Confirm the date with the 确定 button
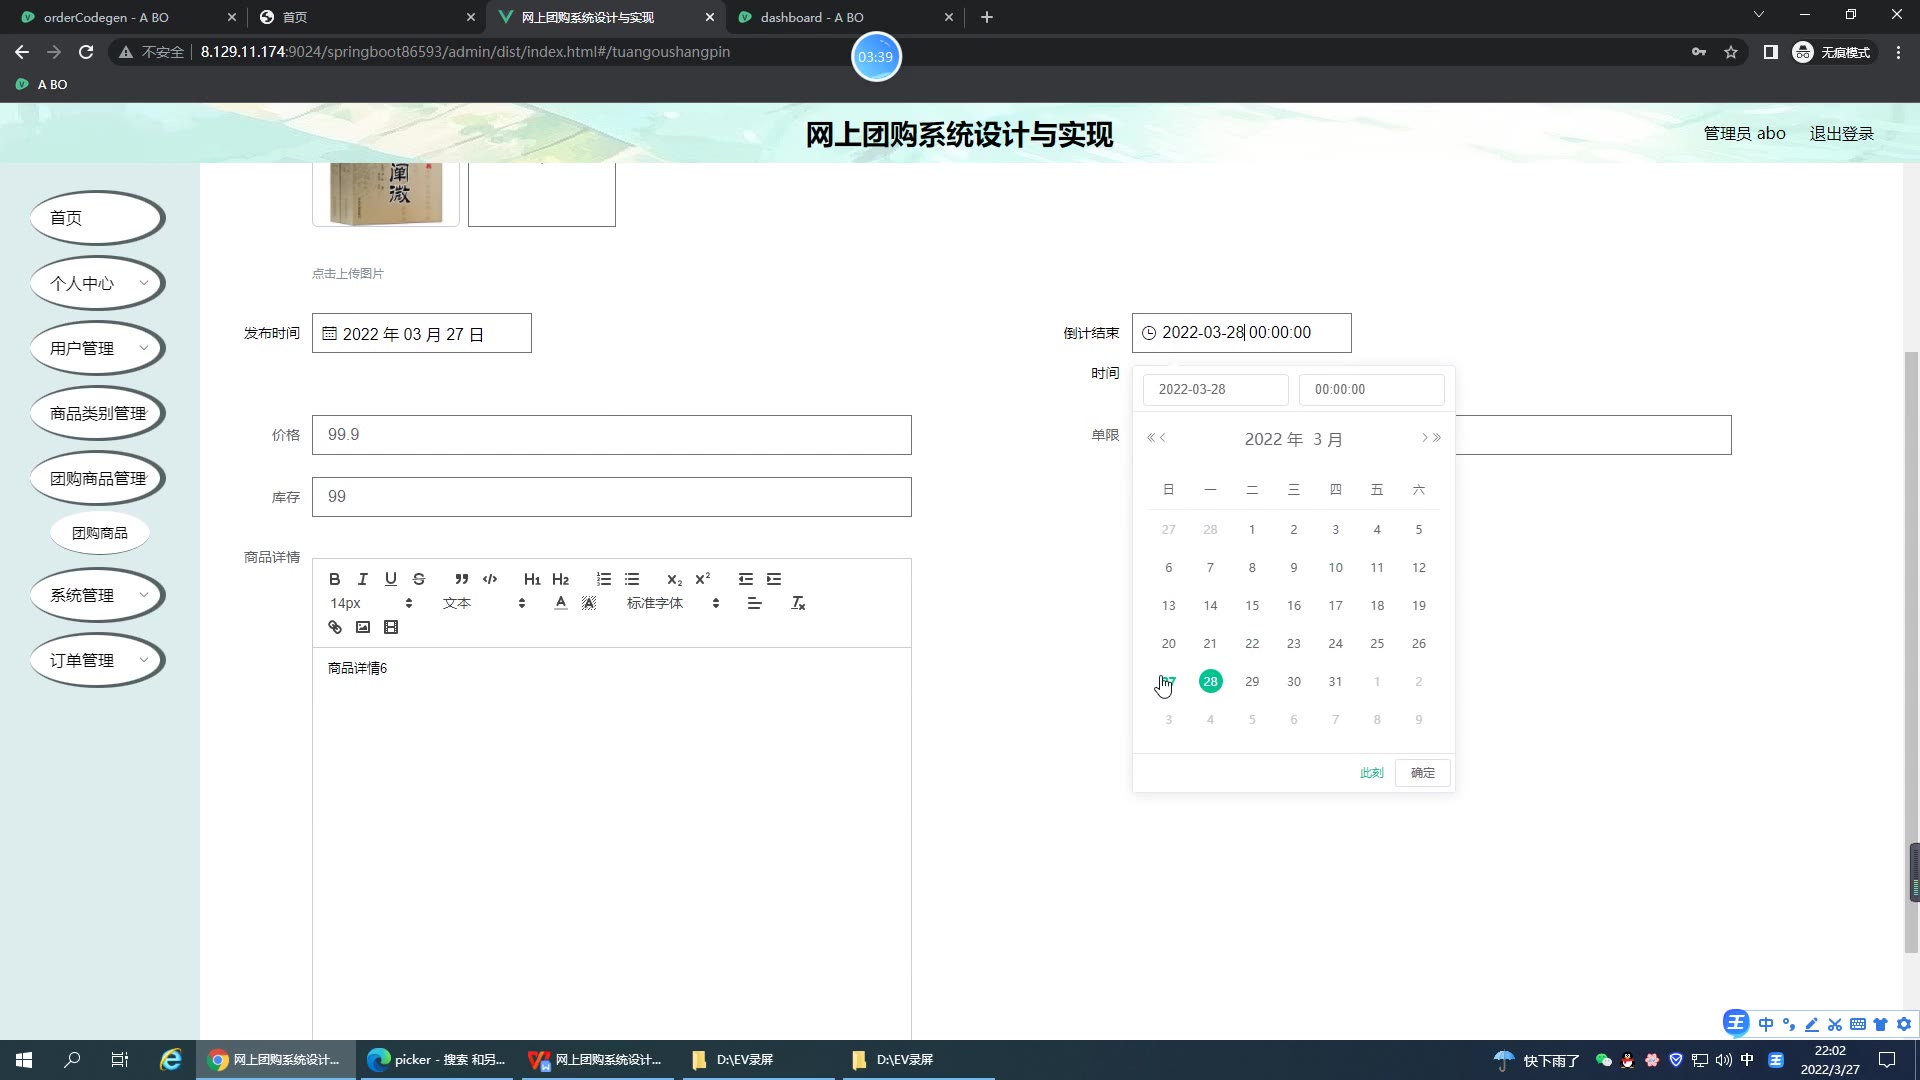Viewport: 1920px width, 1080px height. (x=1422, y=773)
